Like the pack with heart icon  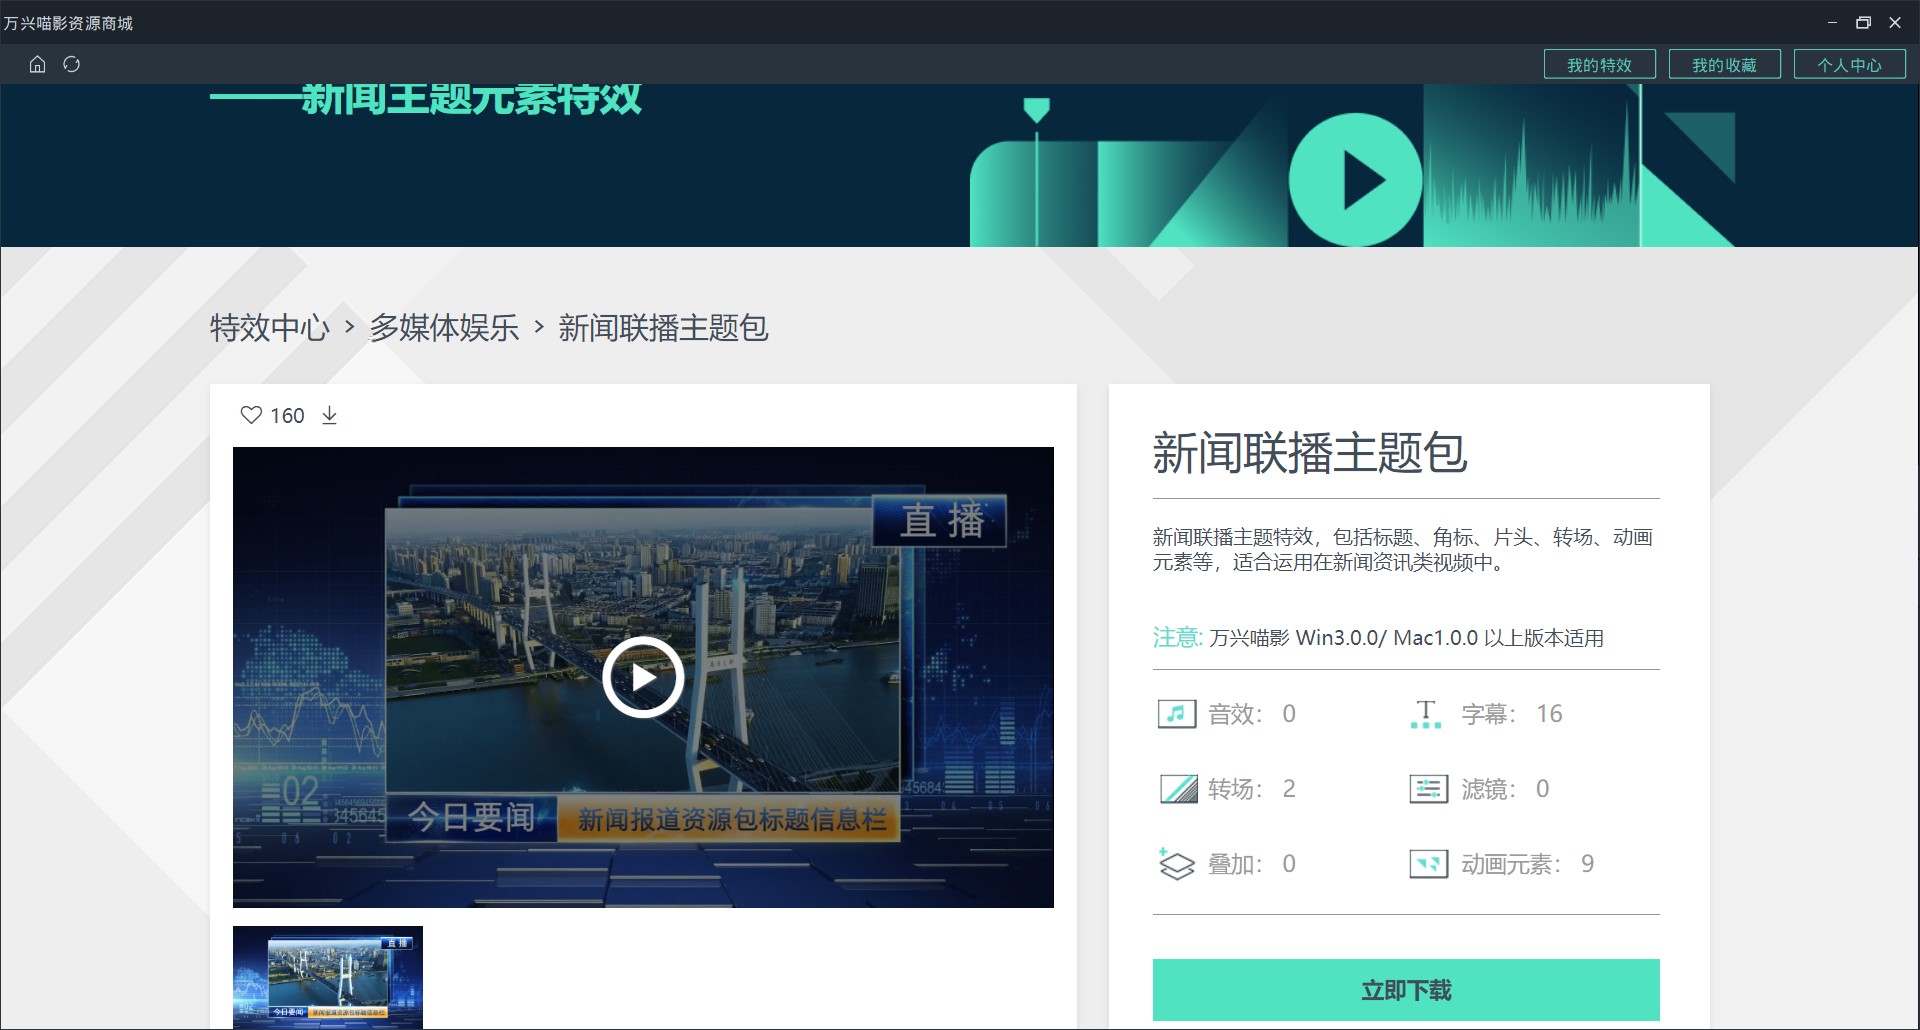[x=251, y=415]
